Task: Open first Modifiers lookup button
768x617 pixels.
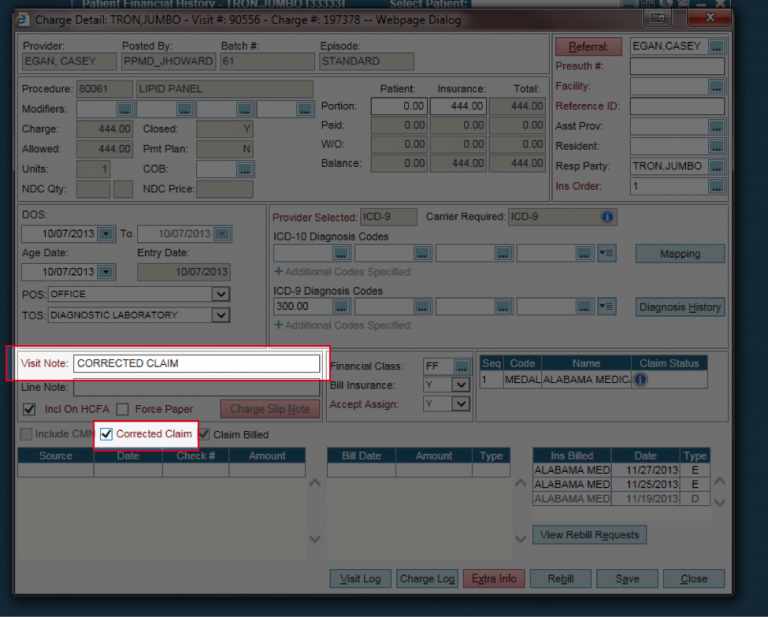Action: [x=124, y=109]
